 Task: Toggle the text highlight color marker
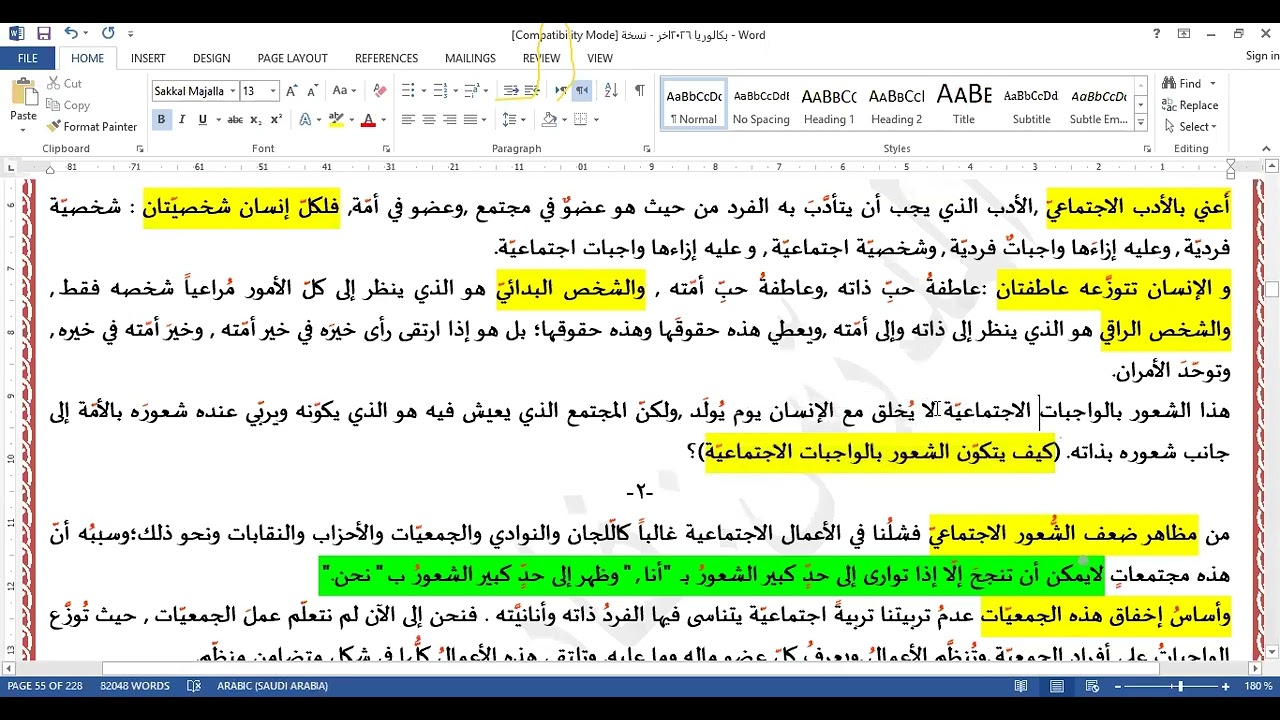(334, 120)
